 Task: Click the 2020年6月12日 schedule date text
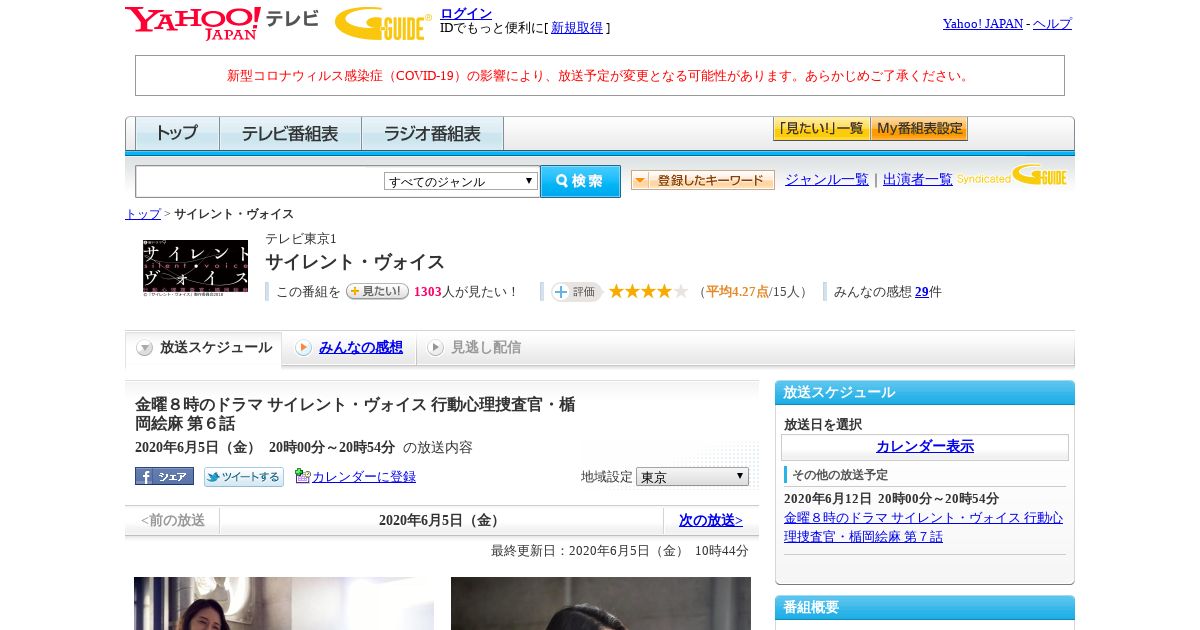(891, 498)
